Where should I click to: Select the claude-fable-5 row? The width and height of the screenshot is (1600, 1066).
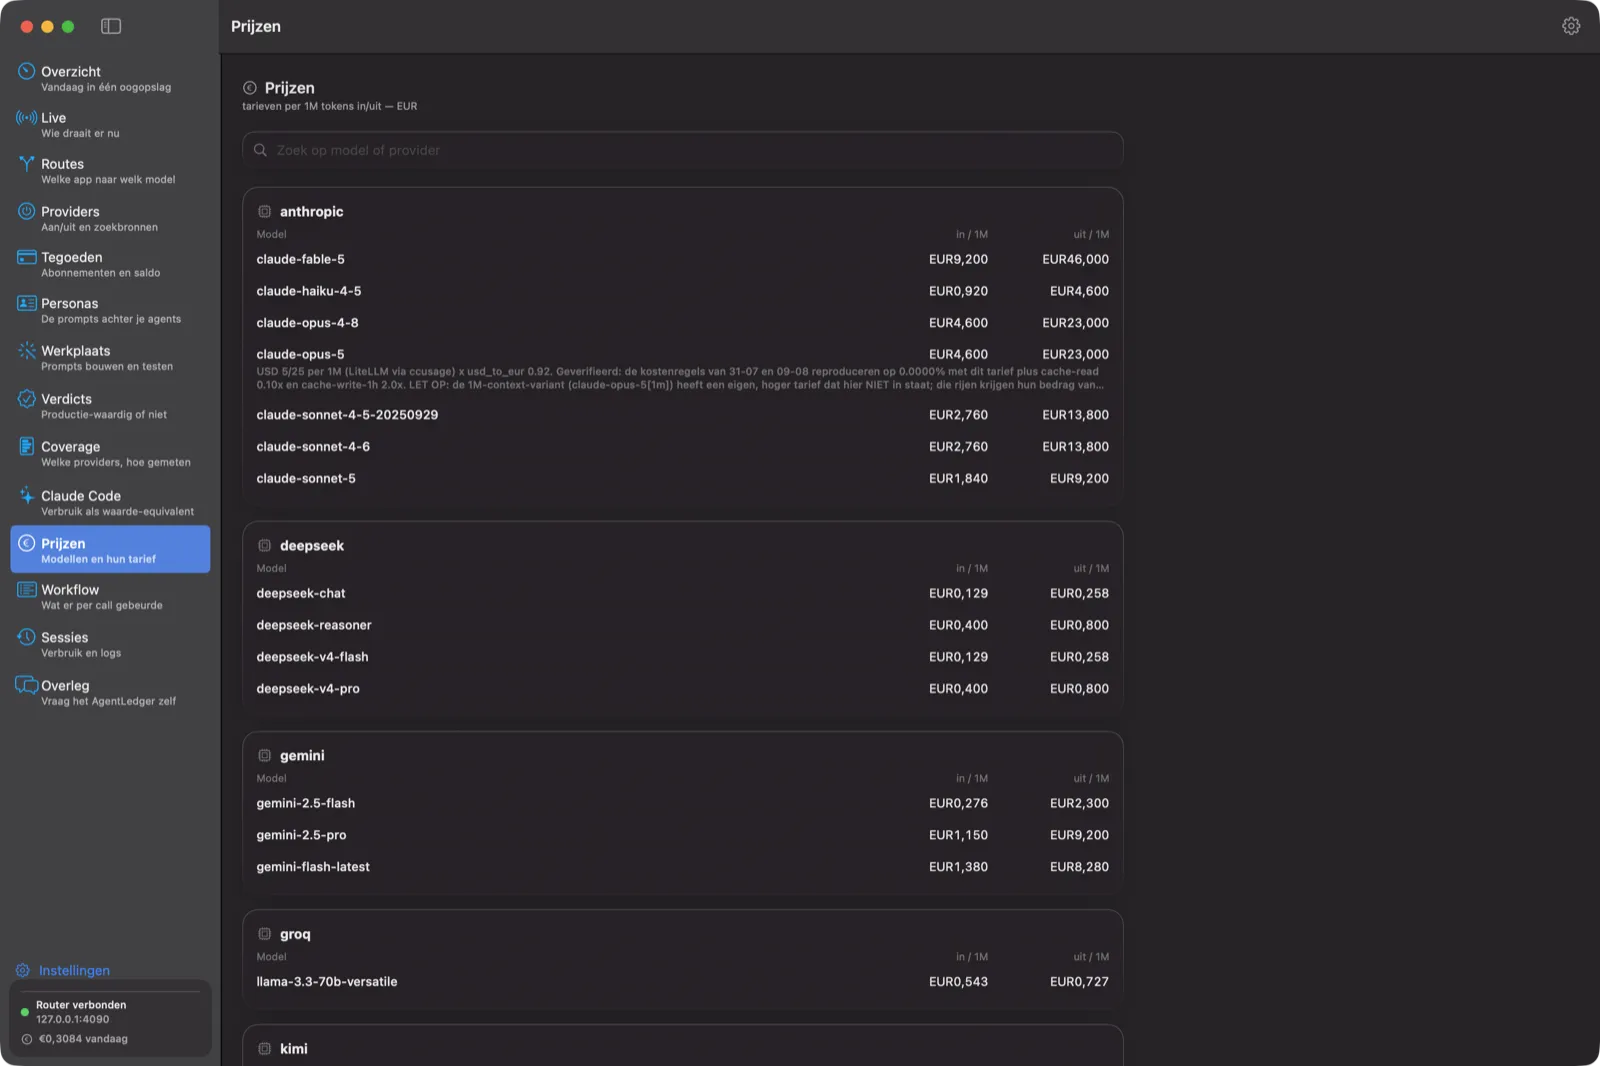(682, 259)
